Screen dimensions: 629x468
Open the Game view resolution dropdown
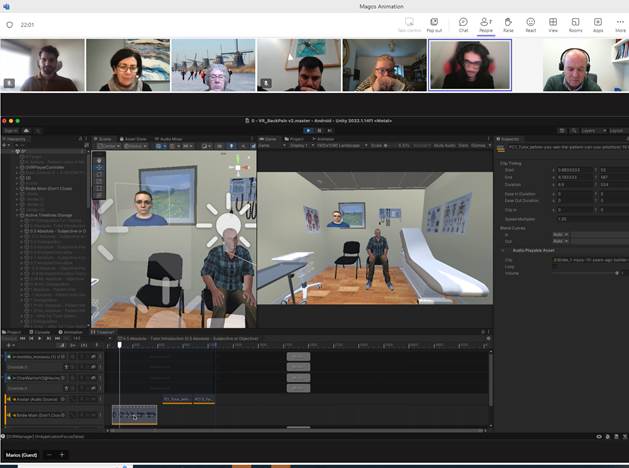[341, 146]
